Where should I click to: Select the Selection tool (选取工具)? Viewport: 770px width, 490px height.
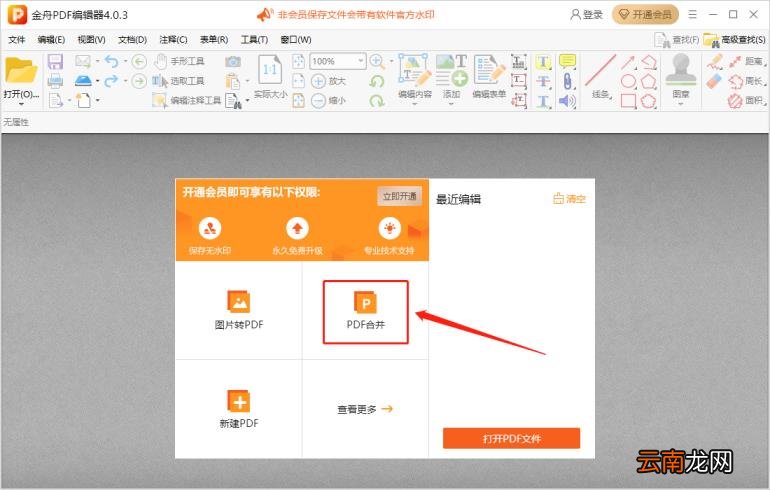178,81
